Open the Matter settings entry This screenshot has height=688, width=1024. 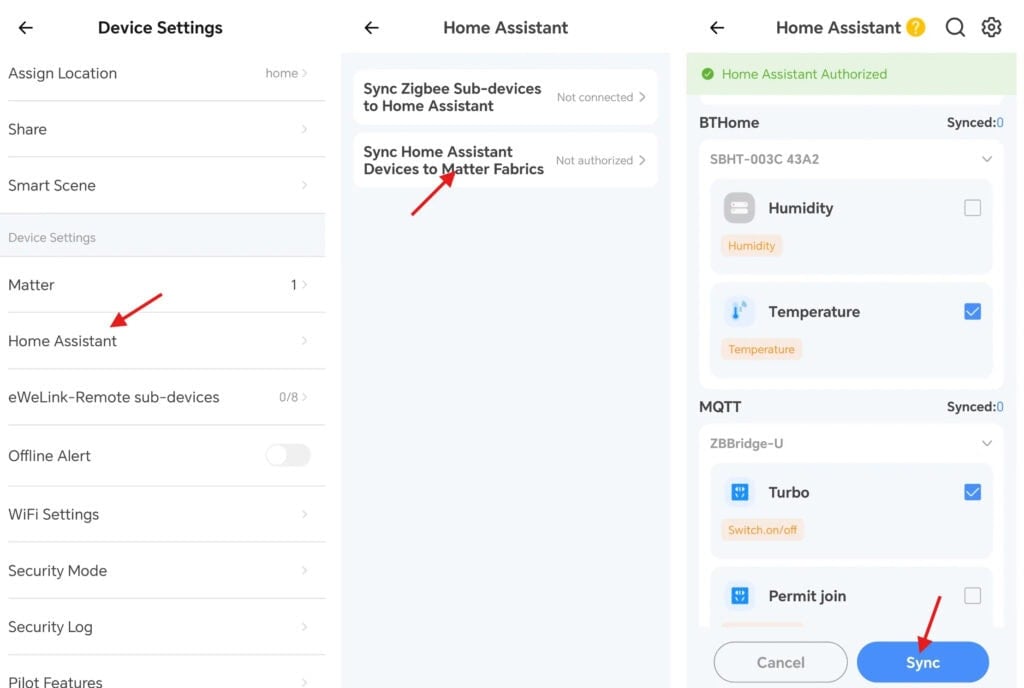click(165, 285)
